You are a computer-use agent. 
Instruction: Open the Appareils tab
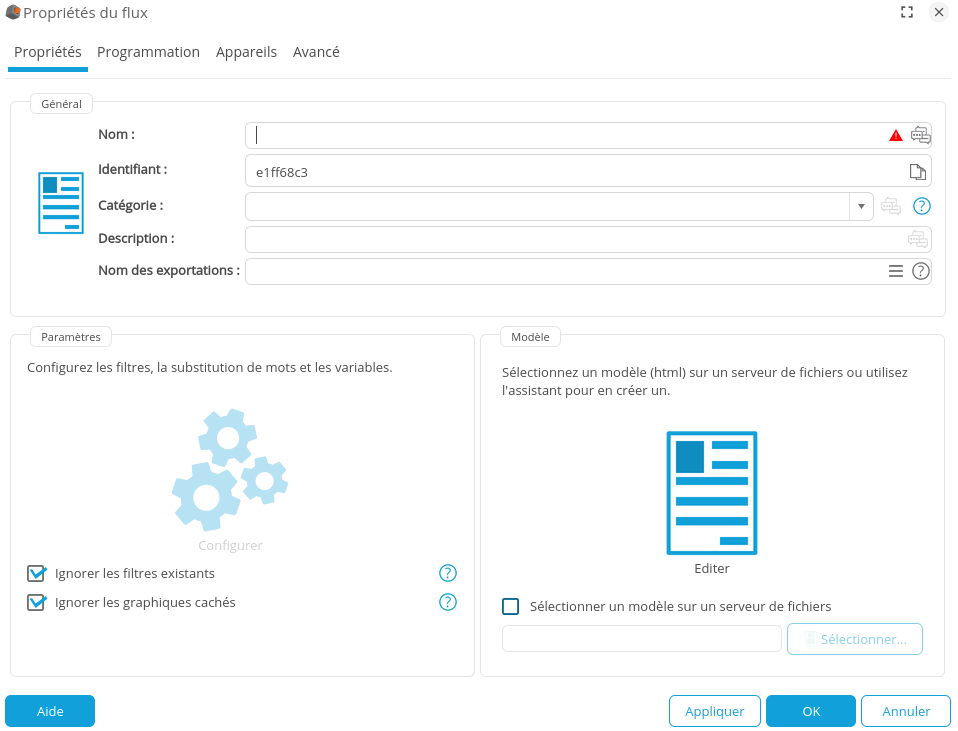click(x=246, y=52)
